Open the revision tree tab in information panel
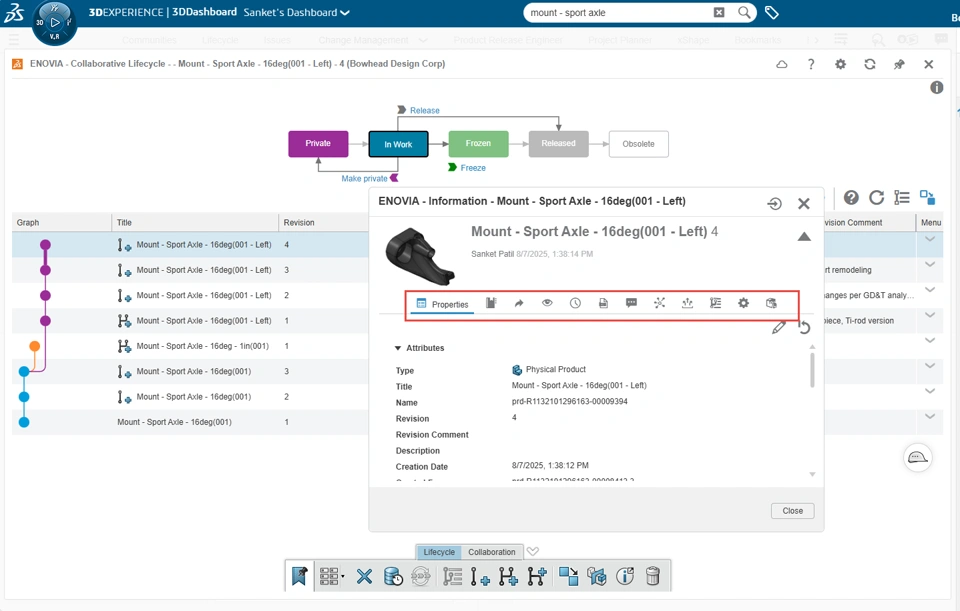 (715, 303)
